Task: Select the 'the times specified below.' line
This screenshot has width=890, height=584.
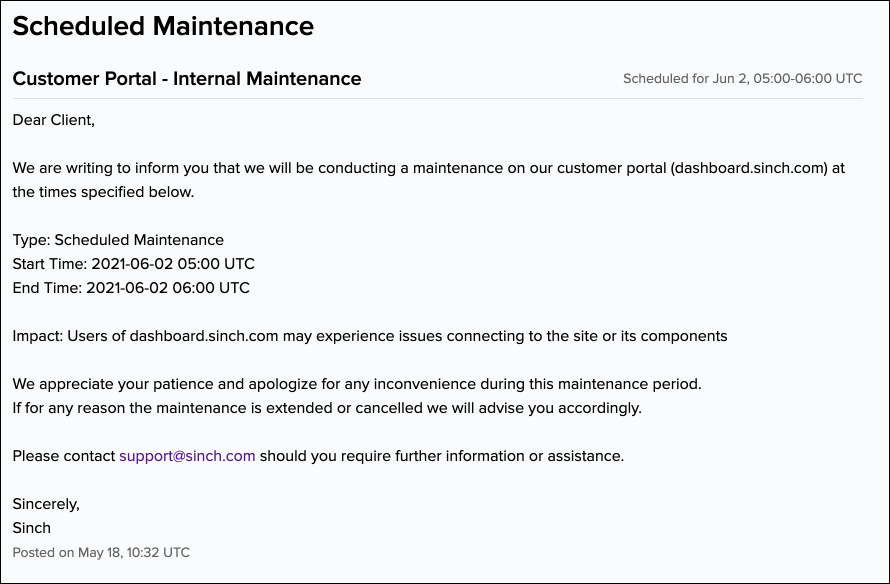Action: pos(103,192)
